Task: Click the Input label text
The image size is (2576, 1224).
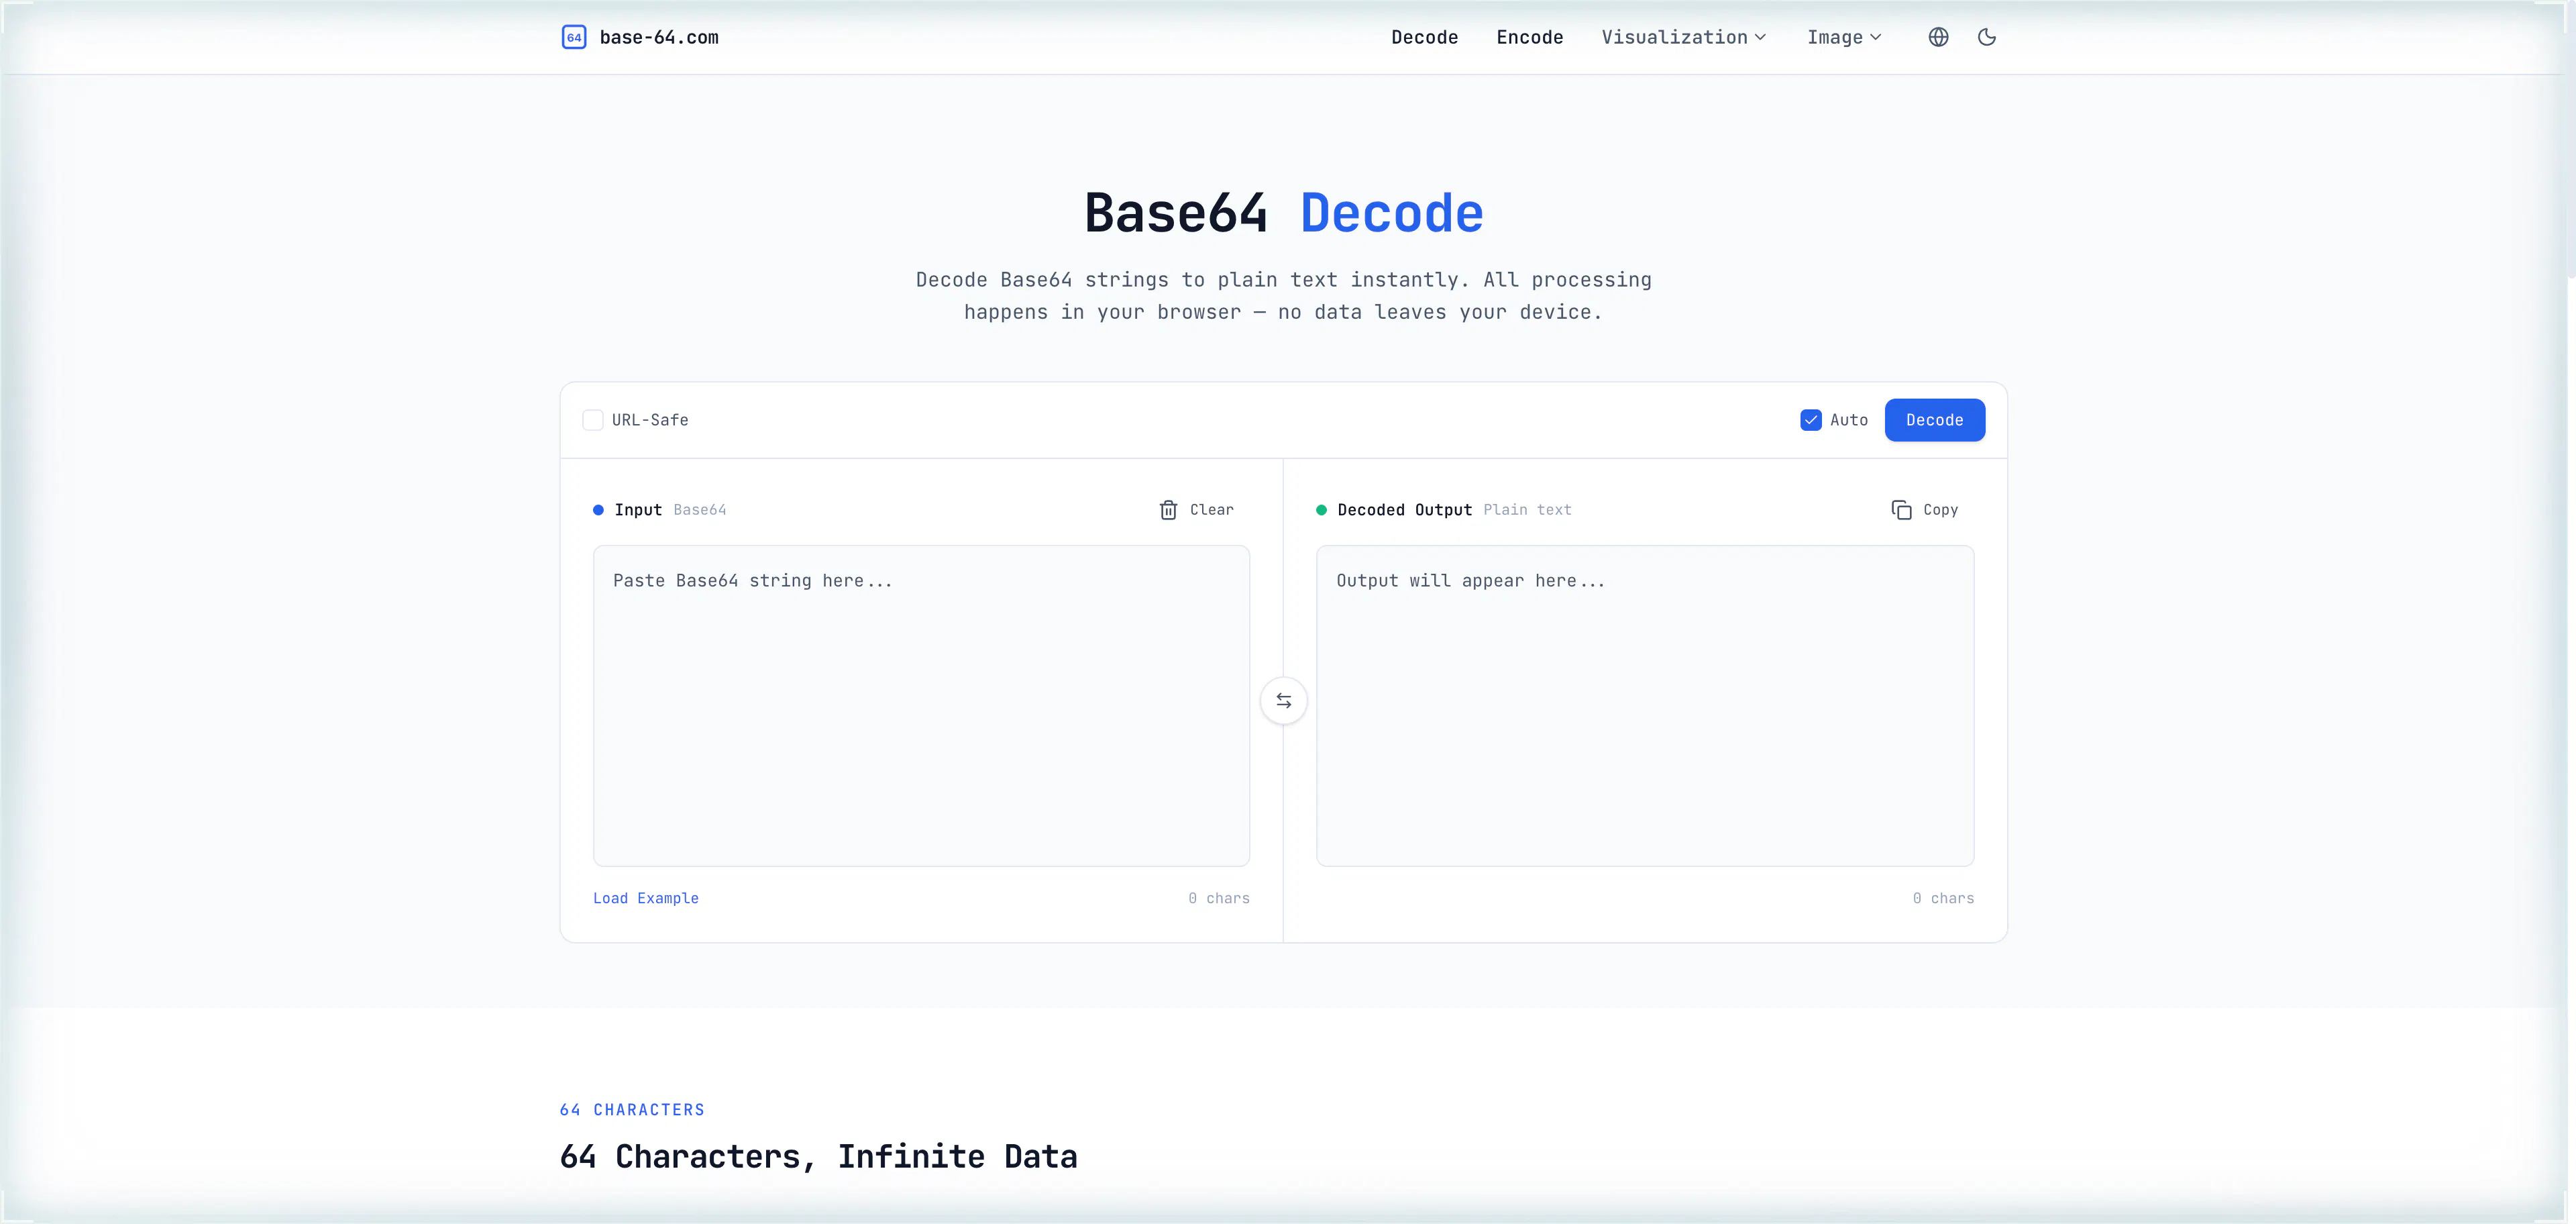Action: (x=638, y=510)
